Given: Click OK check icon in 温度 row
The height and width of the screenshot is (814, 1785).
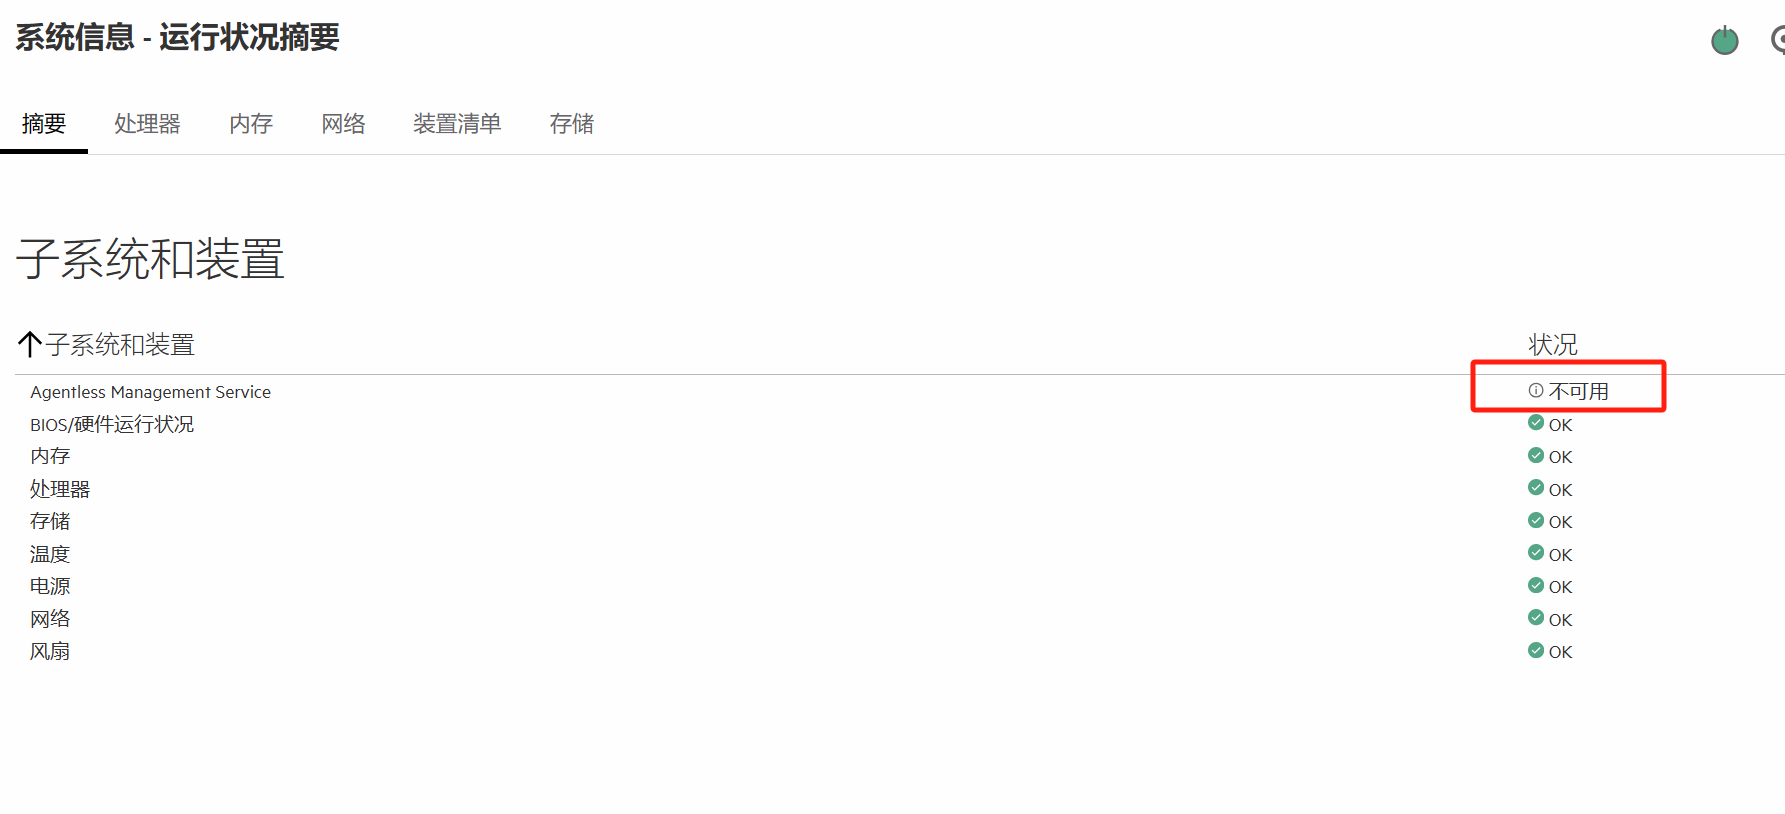Looking at the screenshot, I should [x=1536, y=553].
